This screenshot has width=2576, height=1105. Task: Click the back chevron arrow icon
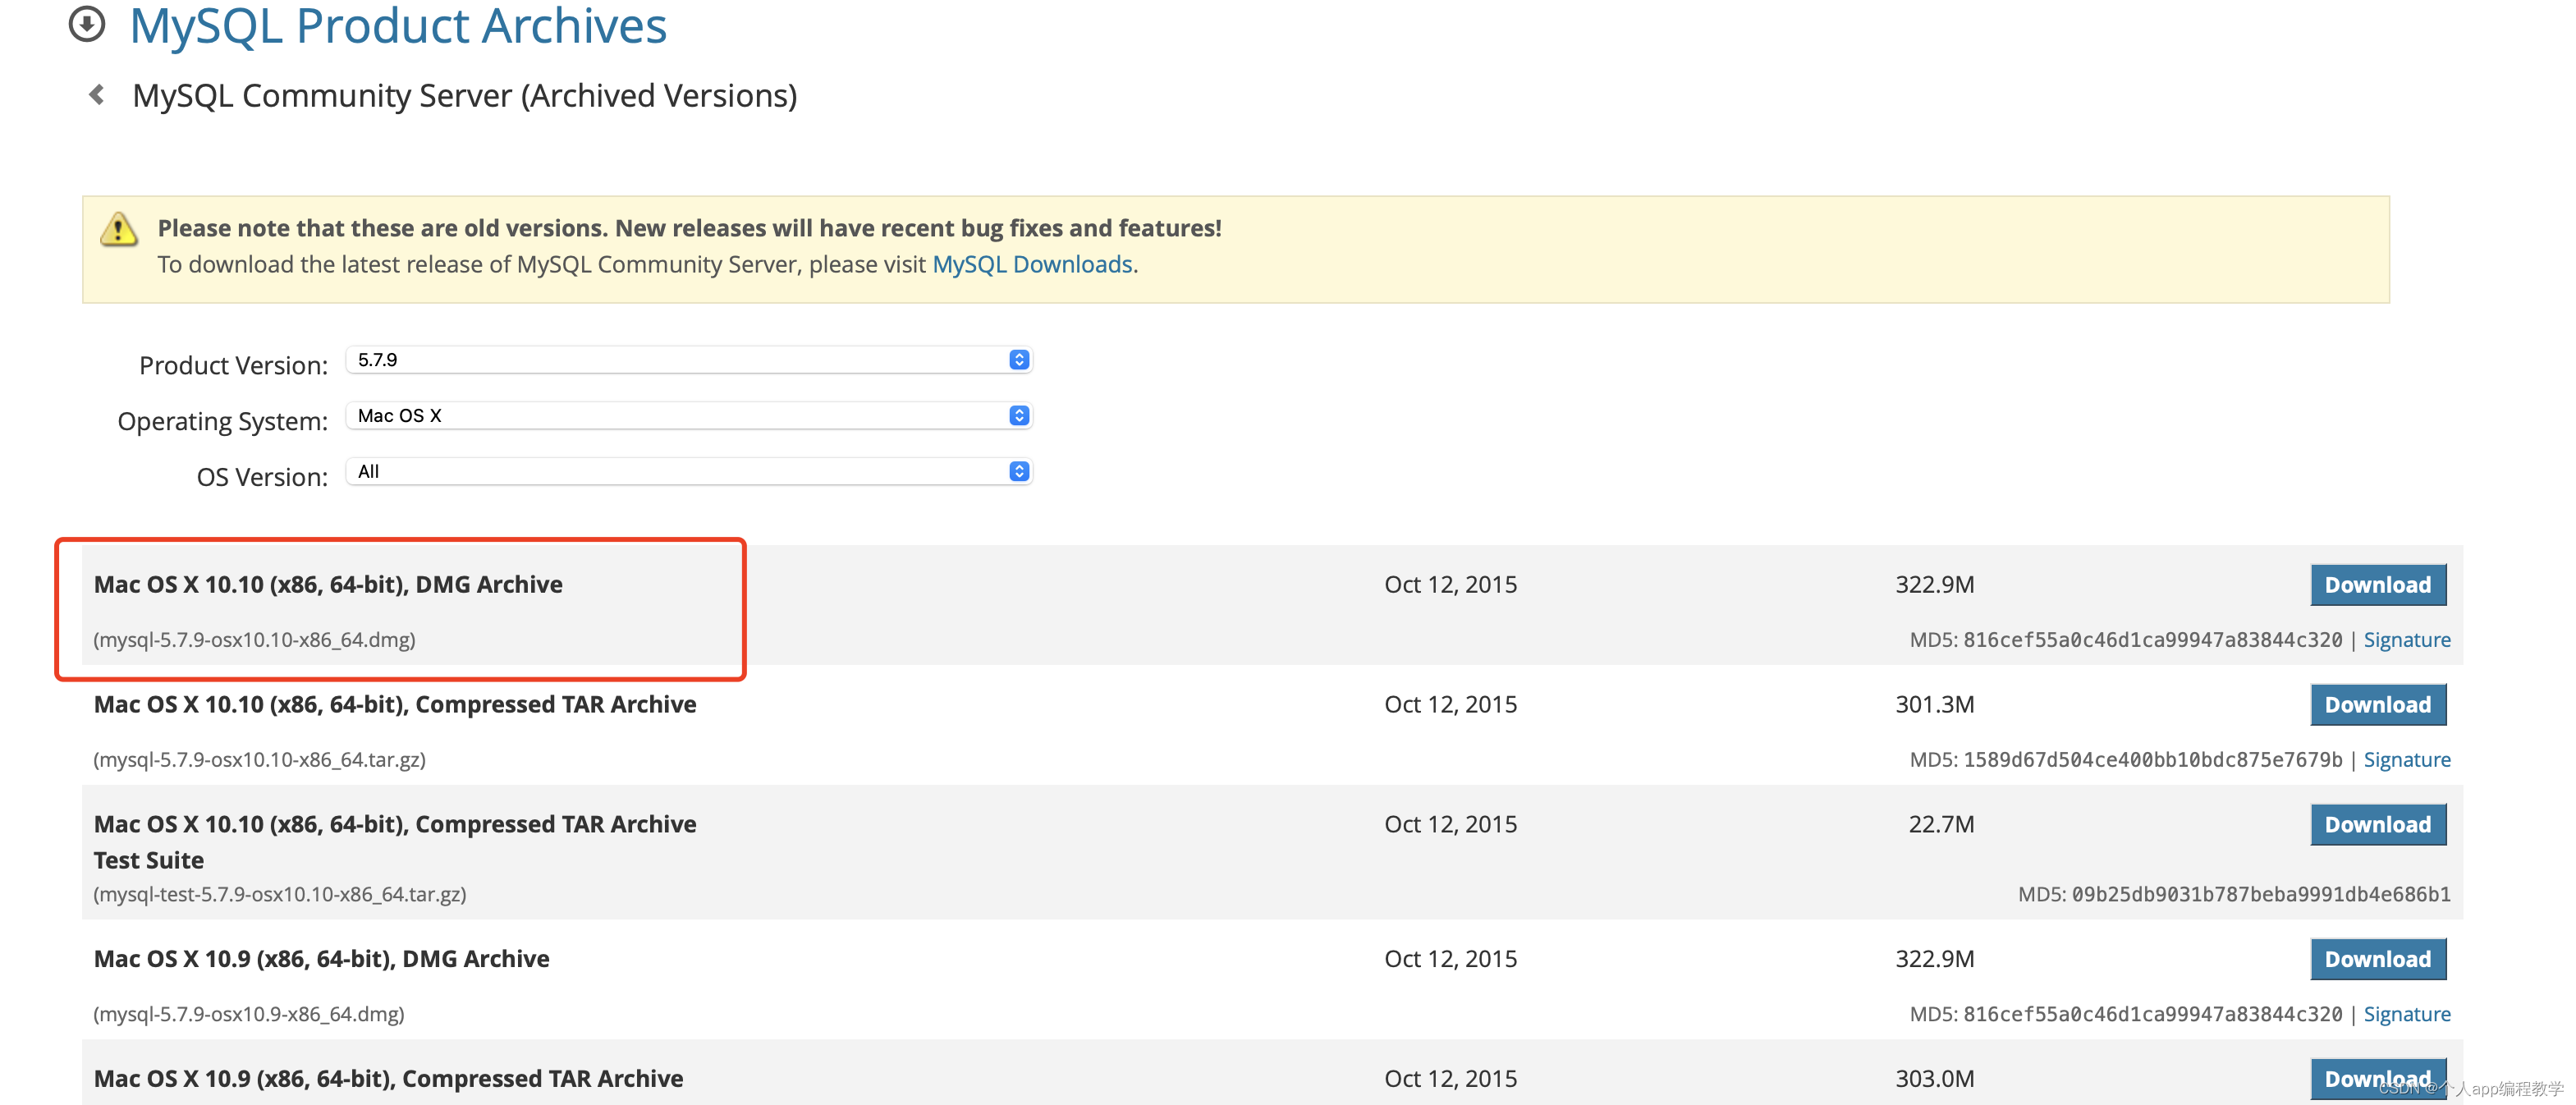pos(97,95)
